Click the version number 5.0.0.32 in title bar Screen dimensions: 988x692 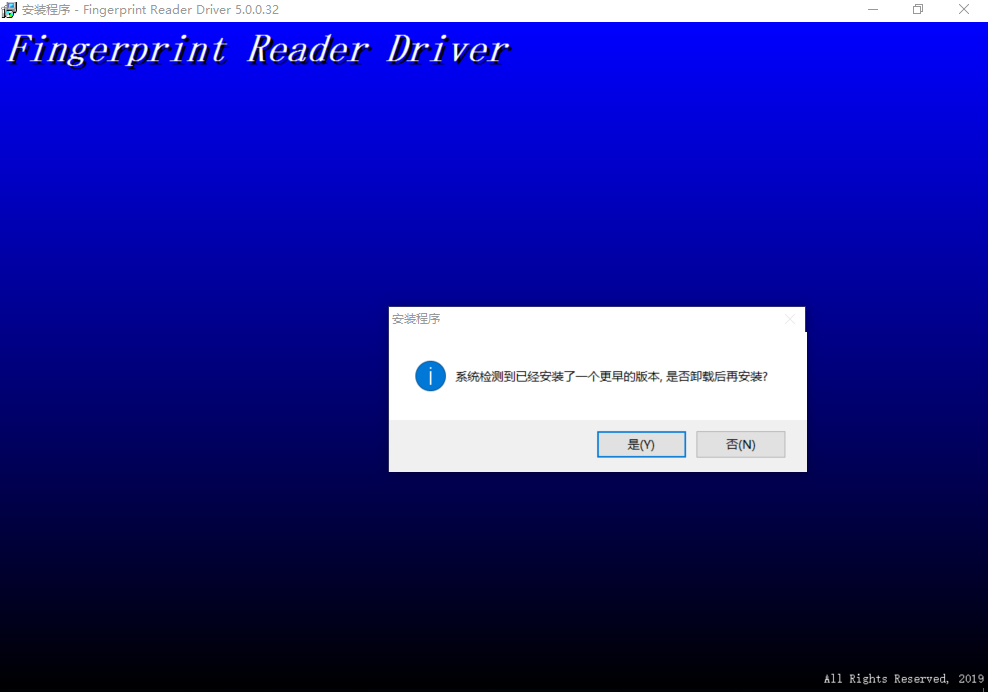(257, 10)
